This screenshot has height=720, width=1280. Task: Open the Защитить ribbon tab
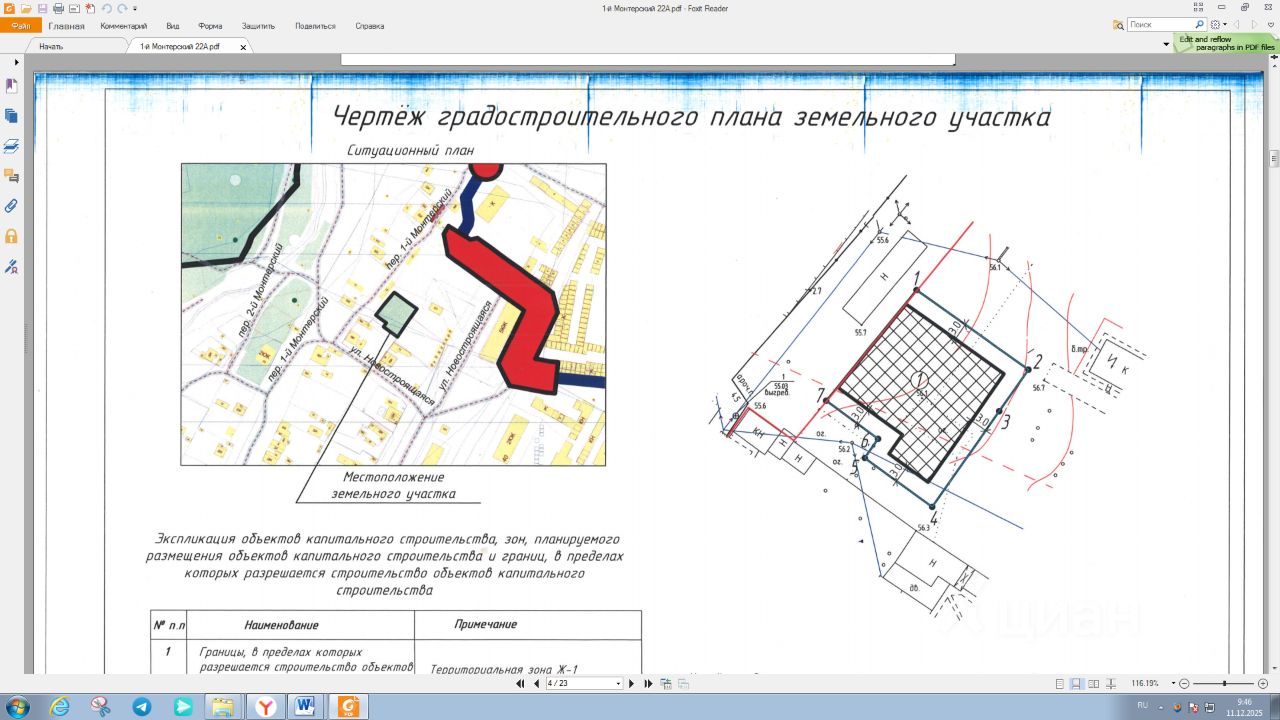[x=259, y=26]
